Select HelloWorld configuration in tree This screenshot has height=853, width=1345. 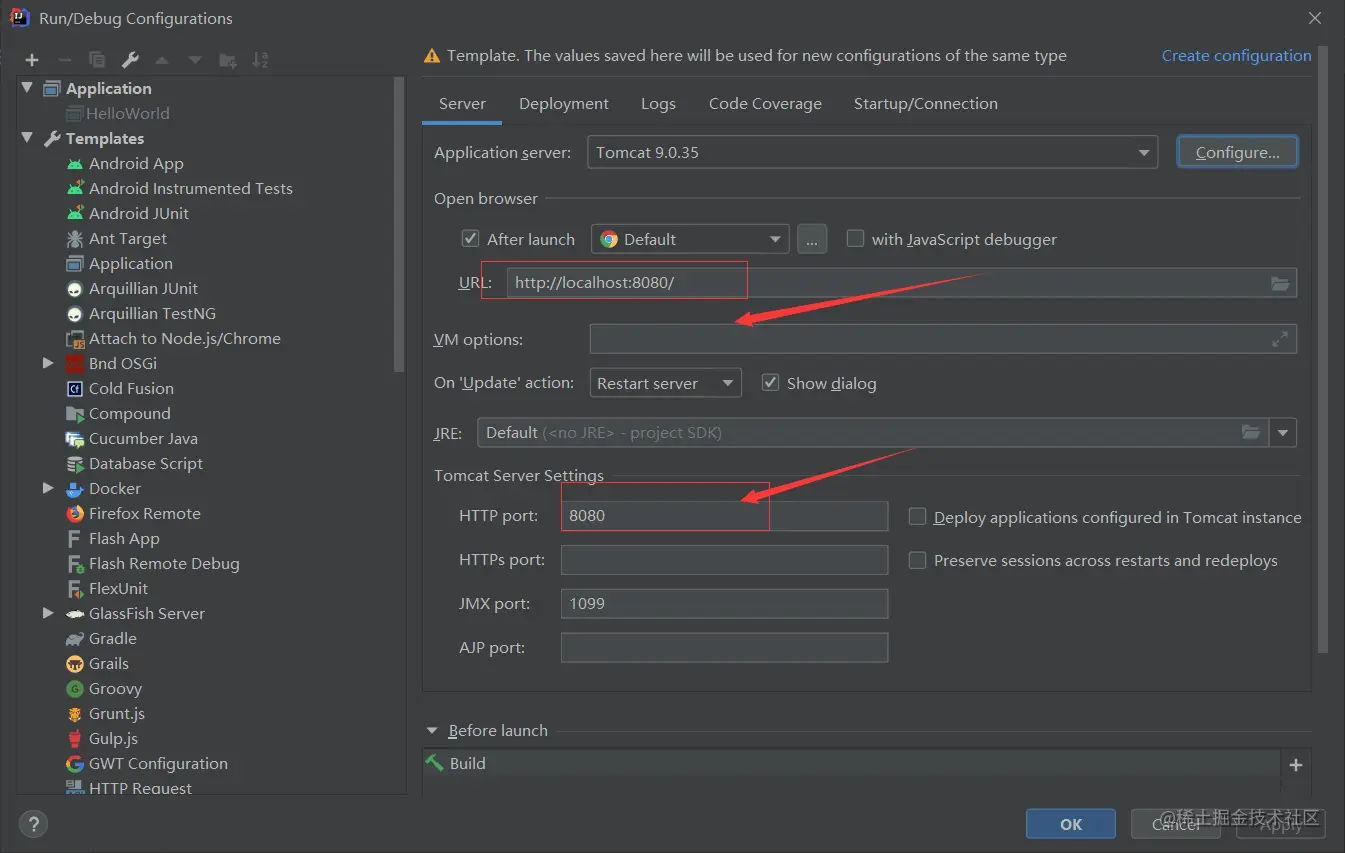(x=127, y=113)
